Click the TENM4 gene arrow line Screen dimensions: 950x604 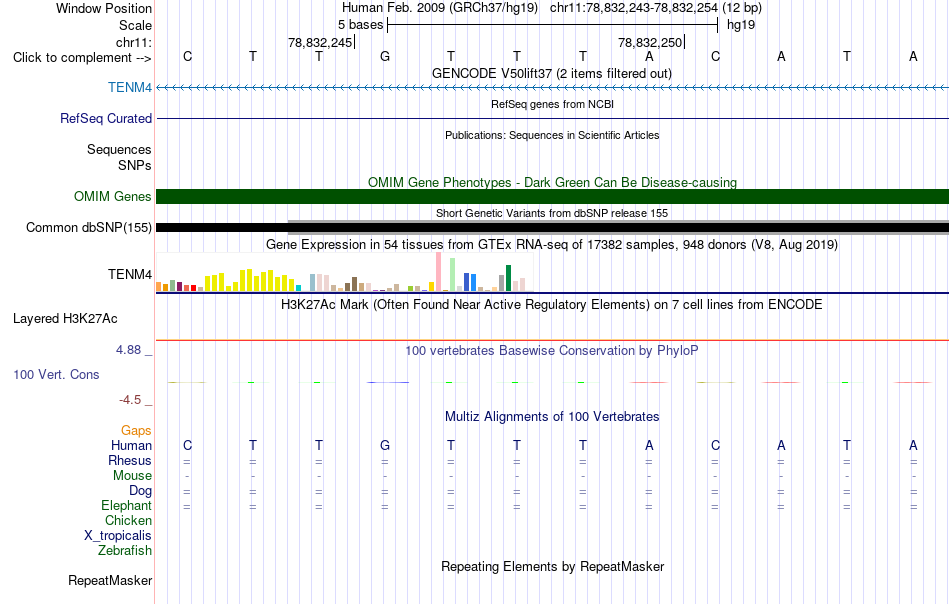553,88
